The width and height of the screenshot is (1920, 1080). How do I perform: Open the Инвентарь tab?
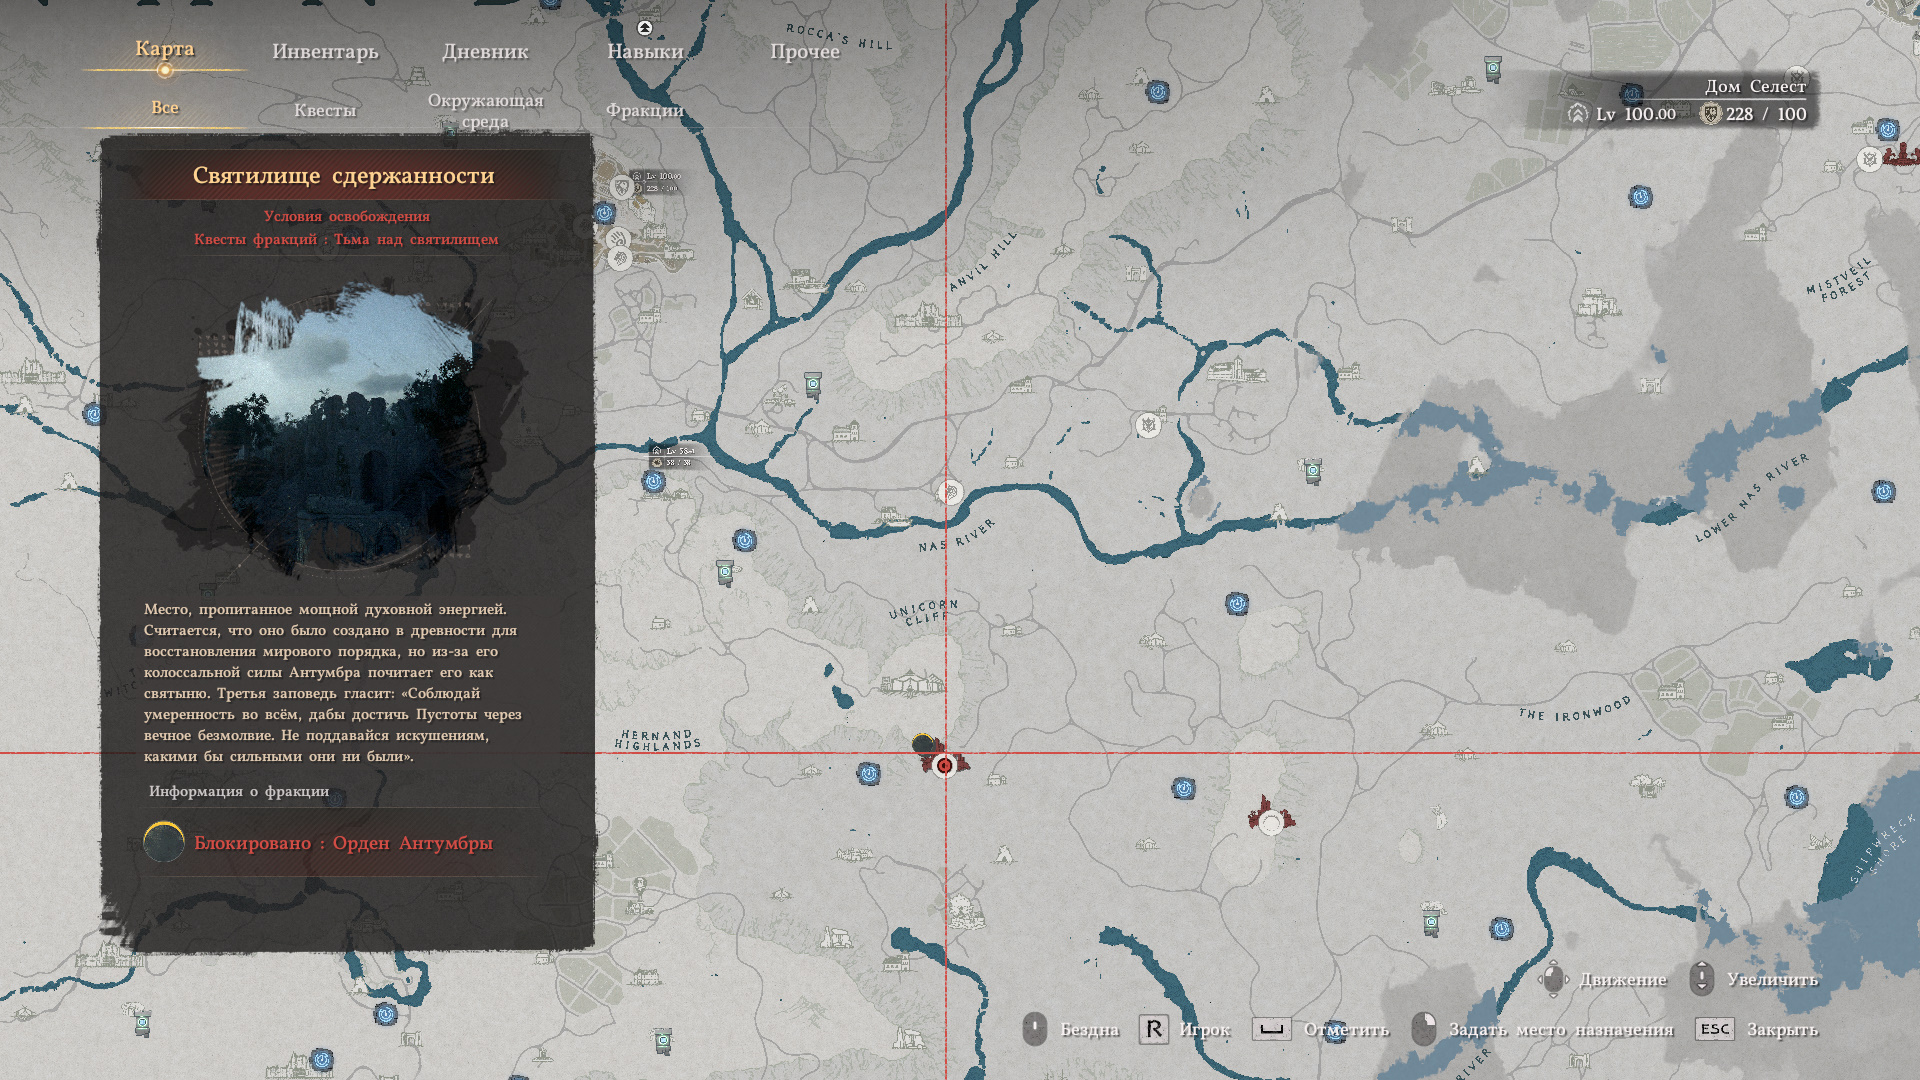(325, 51)
